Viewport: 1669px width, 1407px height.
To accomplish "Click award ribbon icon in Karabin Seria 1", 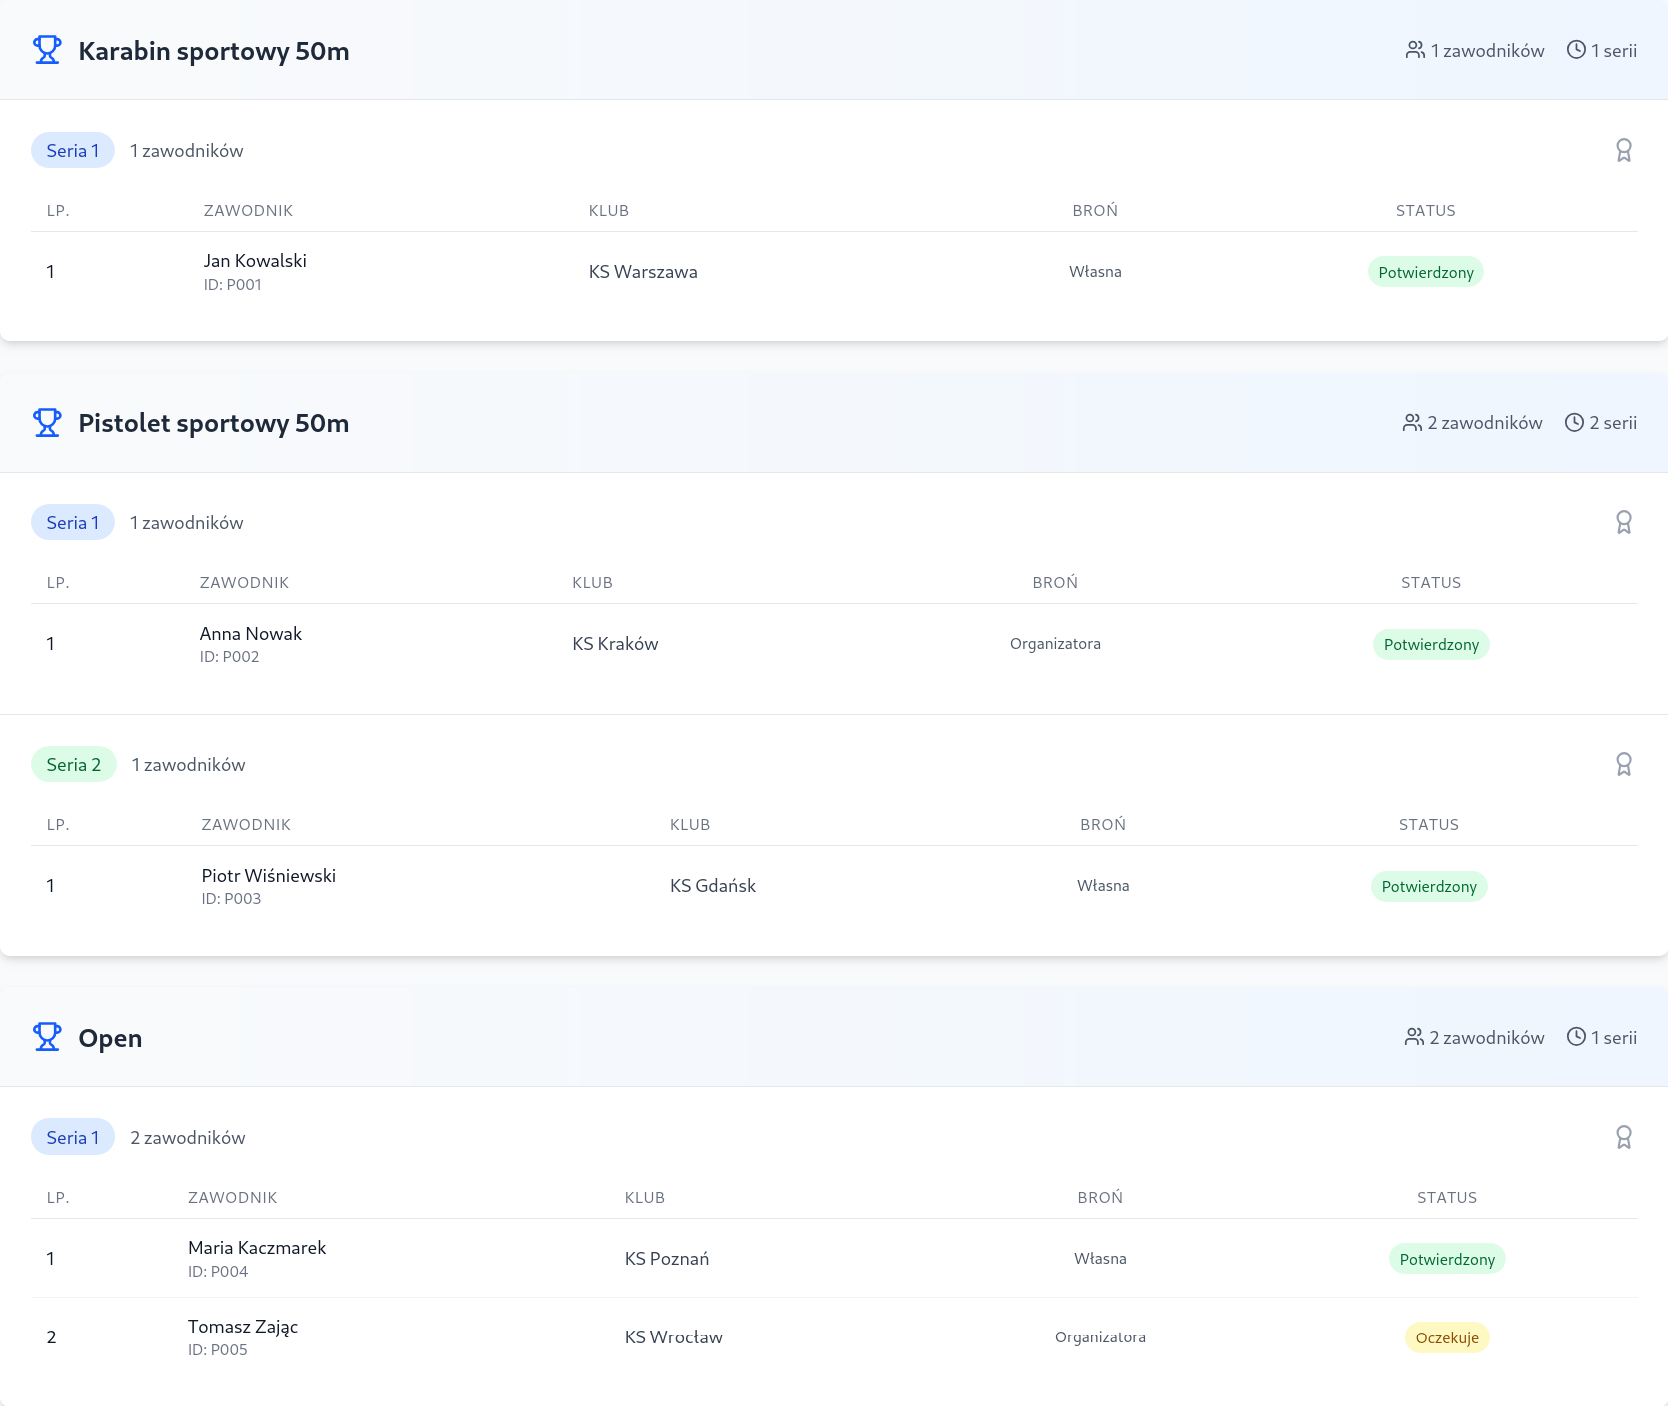I will [x=1623, y=150].
